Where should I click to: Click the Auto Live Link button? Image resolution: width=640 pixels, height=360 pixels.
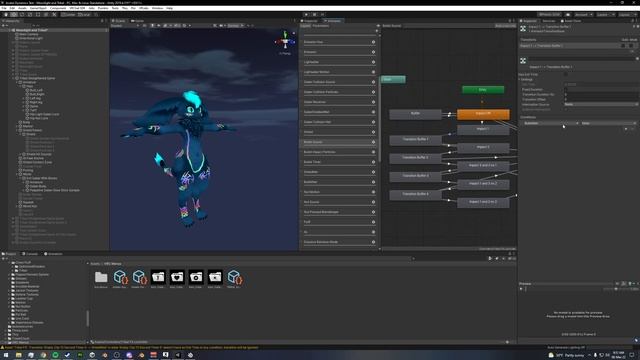pyautogui.click(x=505, y=26)
